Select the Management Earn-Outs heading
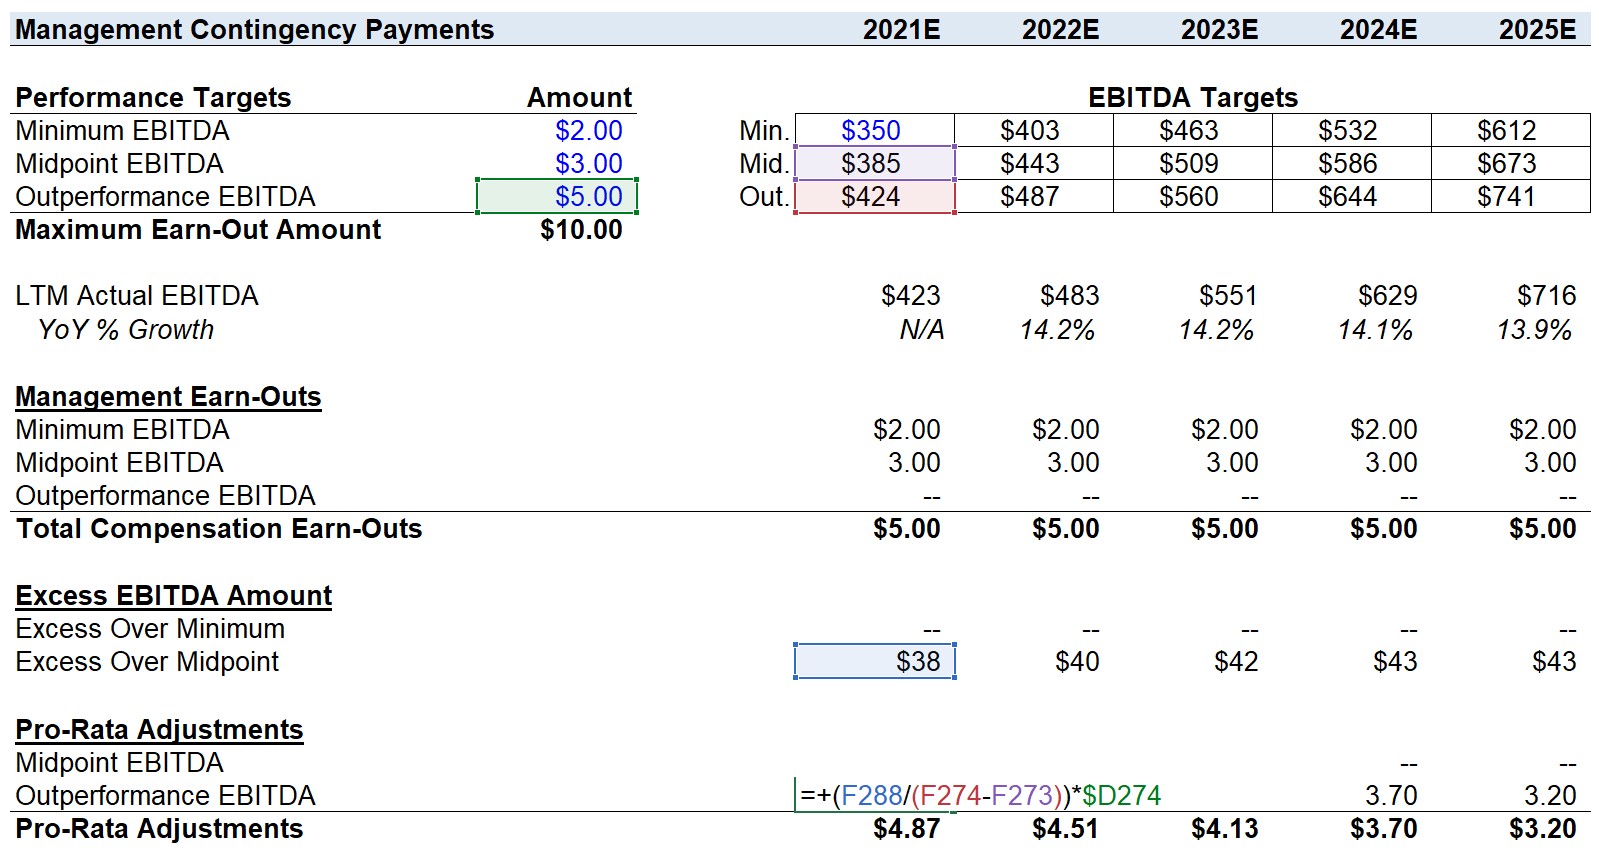The width and height of the screenshot is (1599, 855). tap(168, 397)
